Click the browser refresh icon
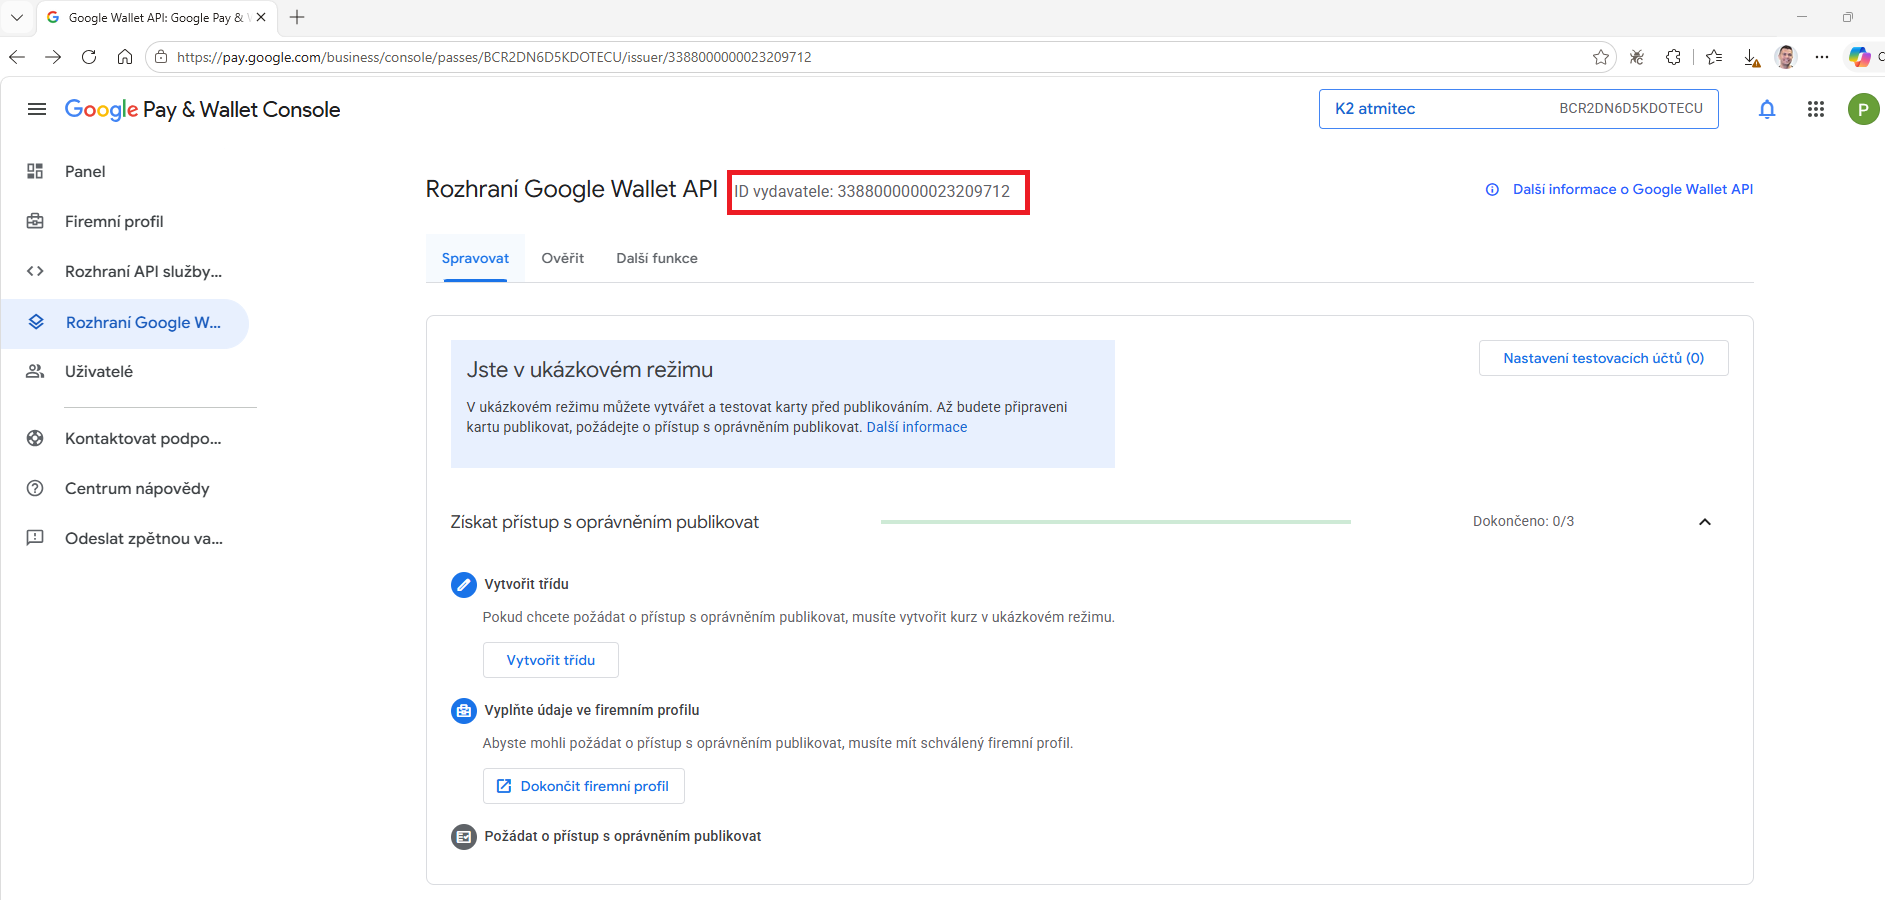The height and width of the screenshot is (900, 1885). click(89, 57)
